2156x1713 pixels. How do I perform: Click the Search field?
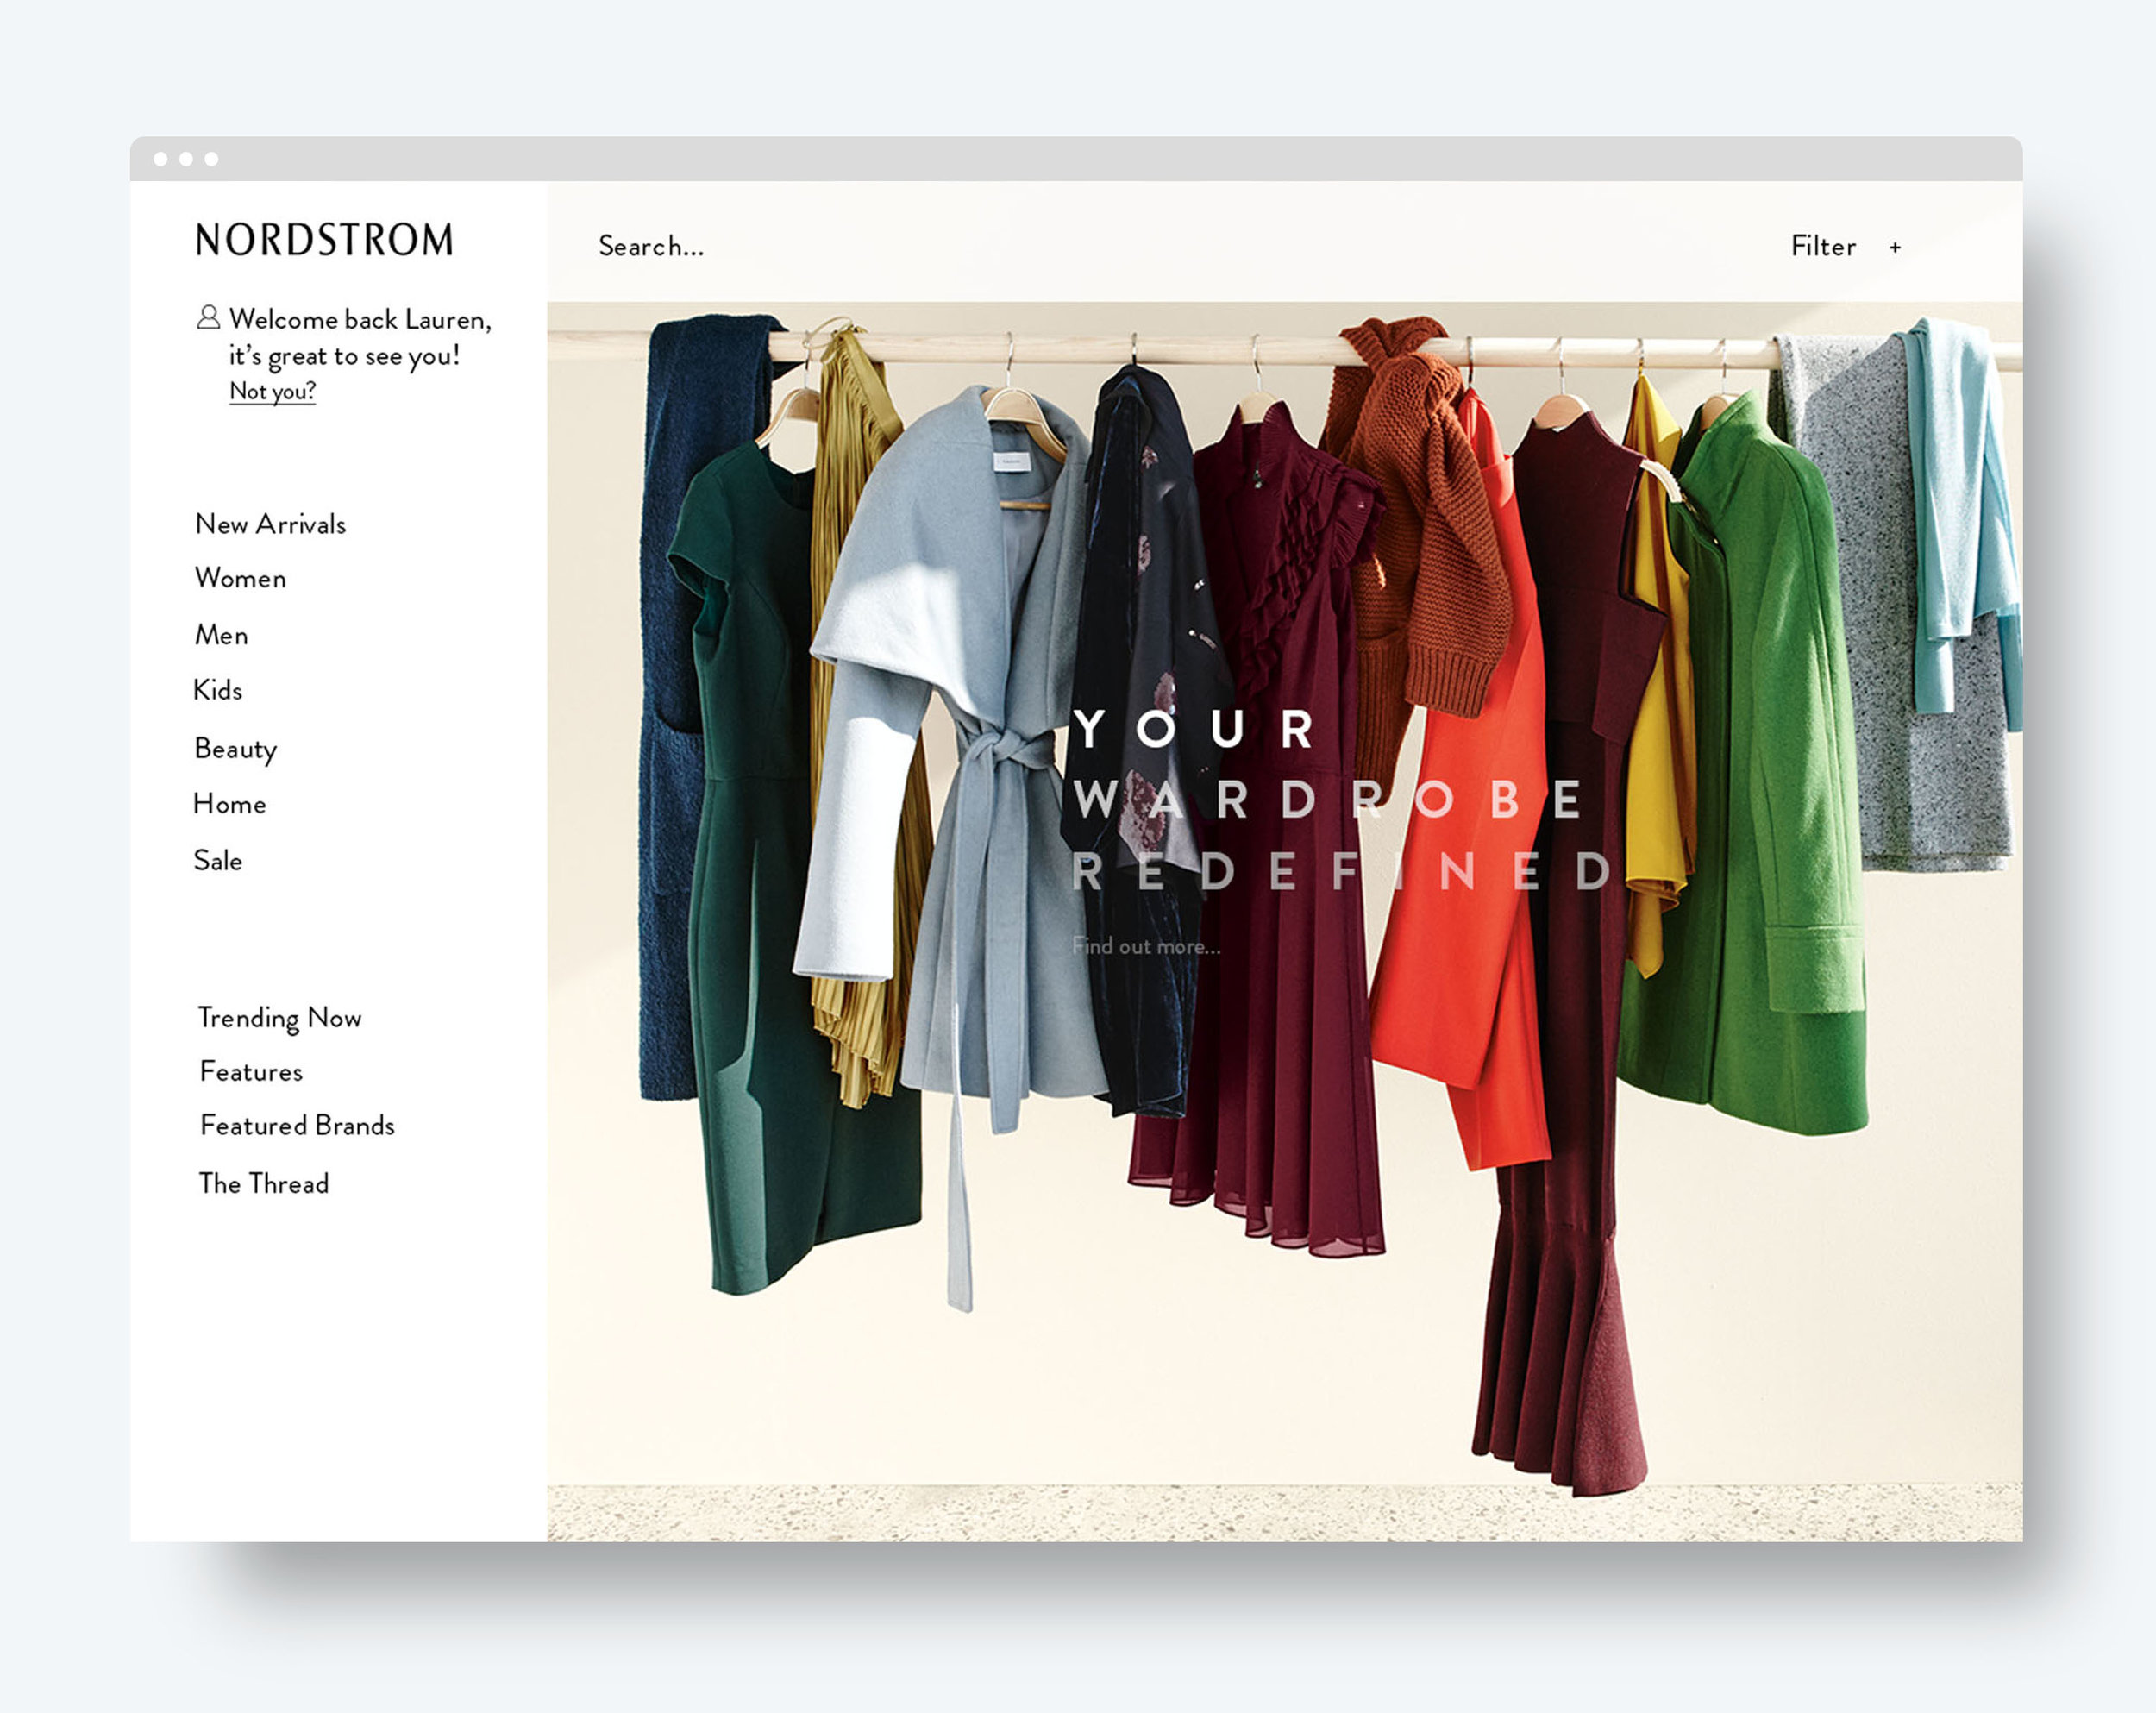(651, 246)
